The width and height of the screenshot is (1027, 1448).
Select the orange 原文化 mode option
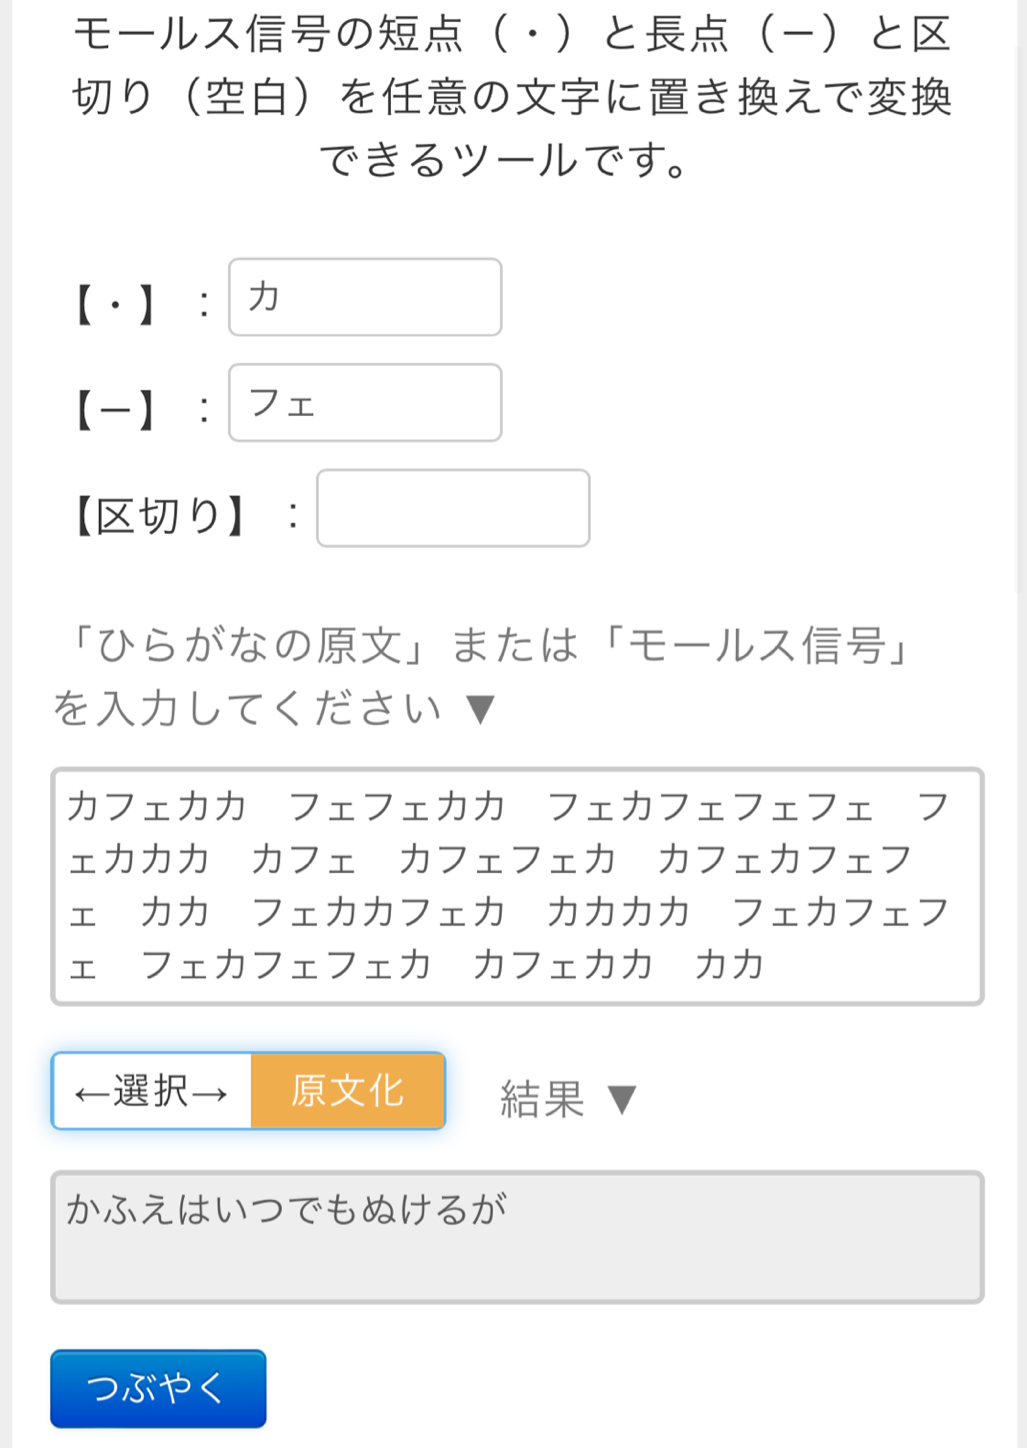[347, 1091]
